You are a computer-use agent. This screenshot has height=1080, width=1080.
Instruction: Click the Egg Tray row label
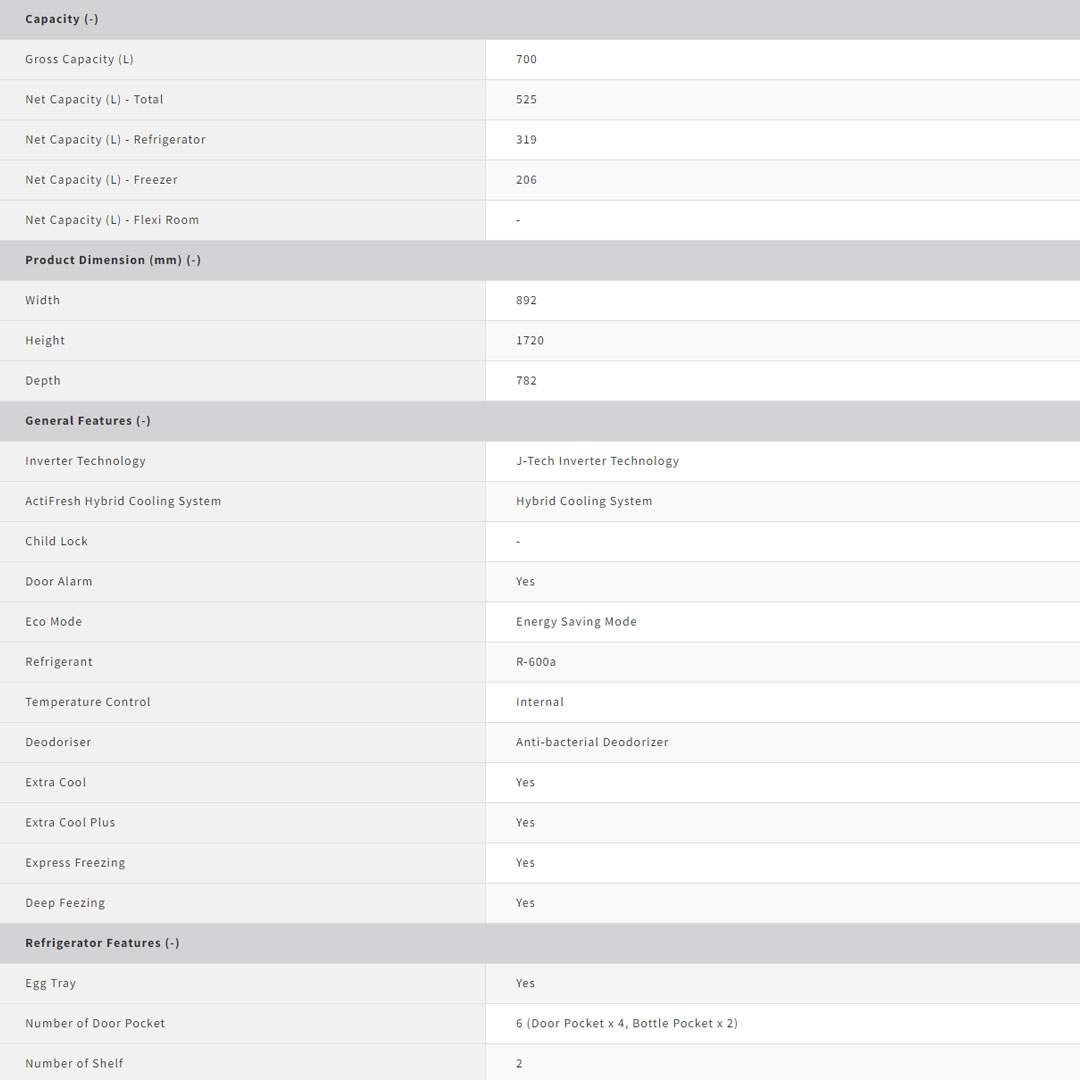(x=50, y=983)
